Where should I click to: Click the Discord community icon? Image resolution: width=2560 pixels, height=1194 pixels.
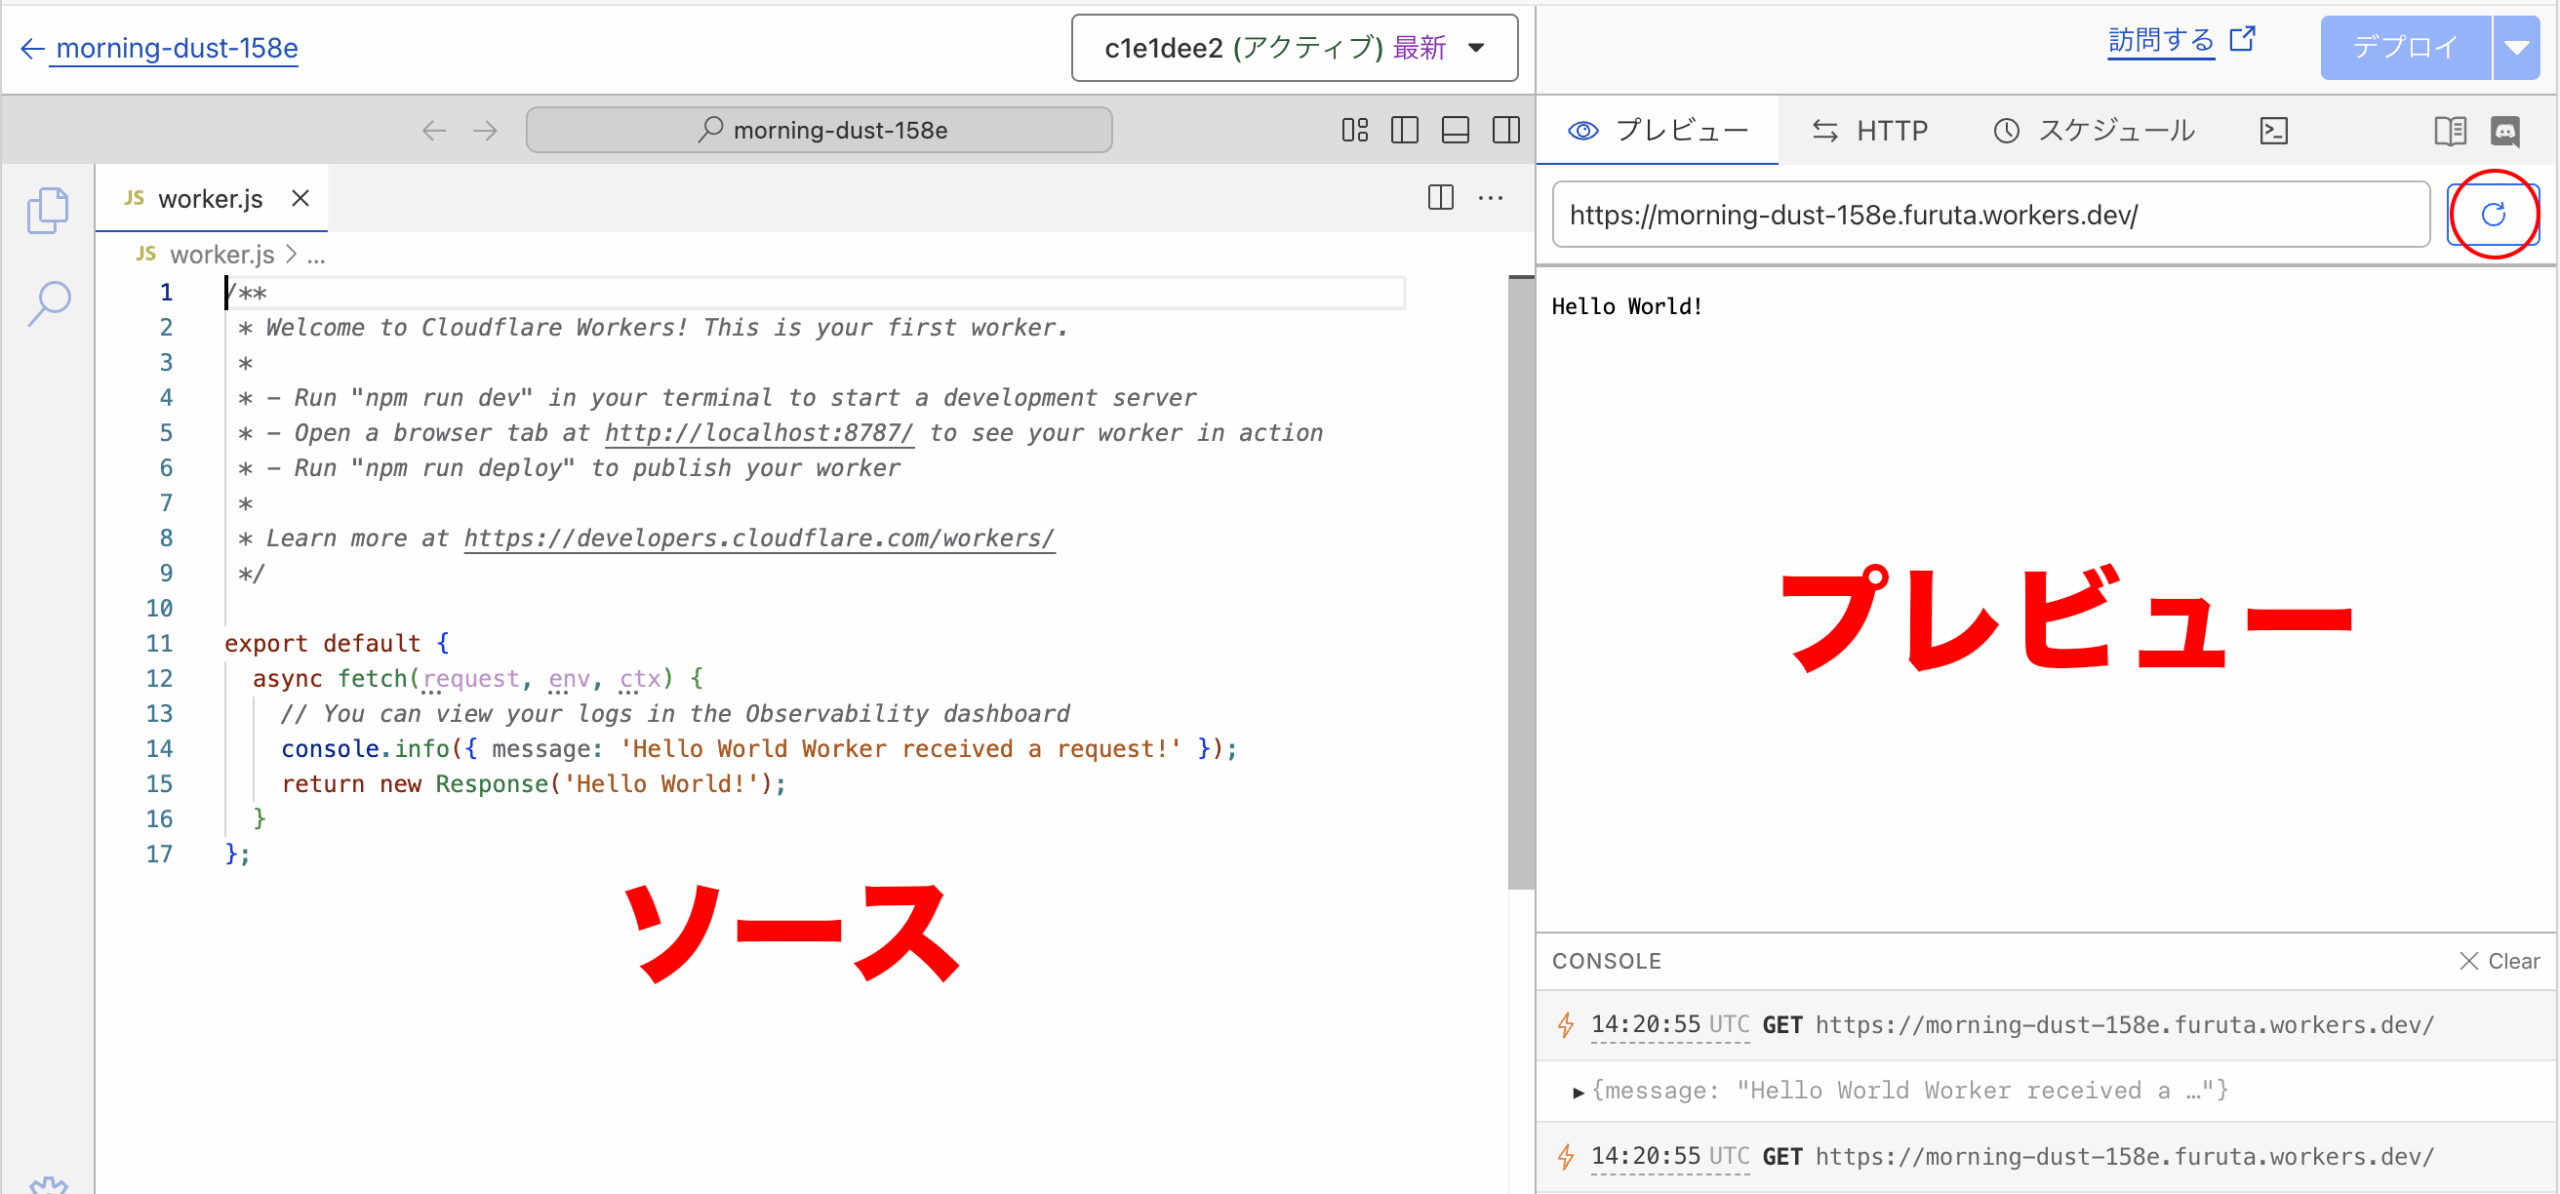pos(2505,131)
